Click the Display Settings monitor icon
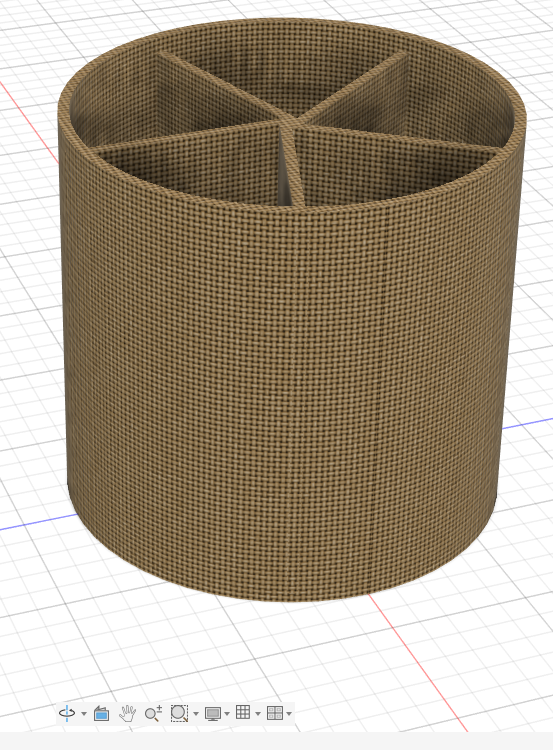The image size is (553, 750). click(212, 714)
